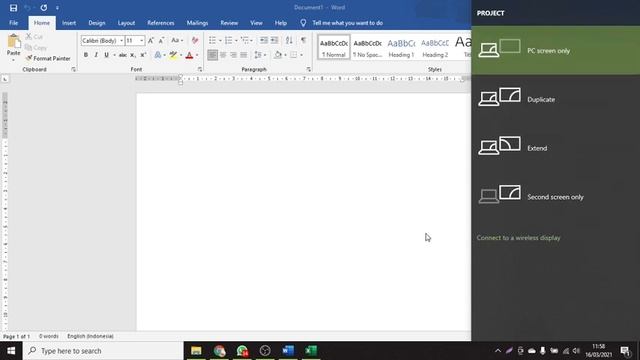Switch to the Design tab
This screenshot has height=360, width=640.
[97, 23]
